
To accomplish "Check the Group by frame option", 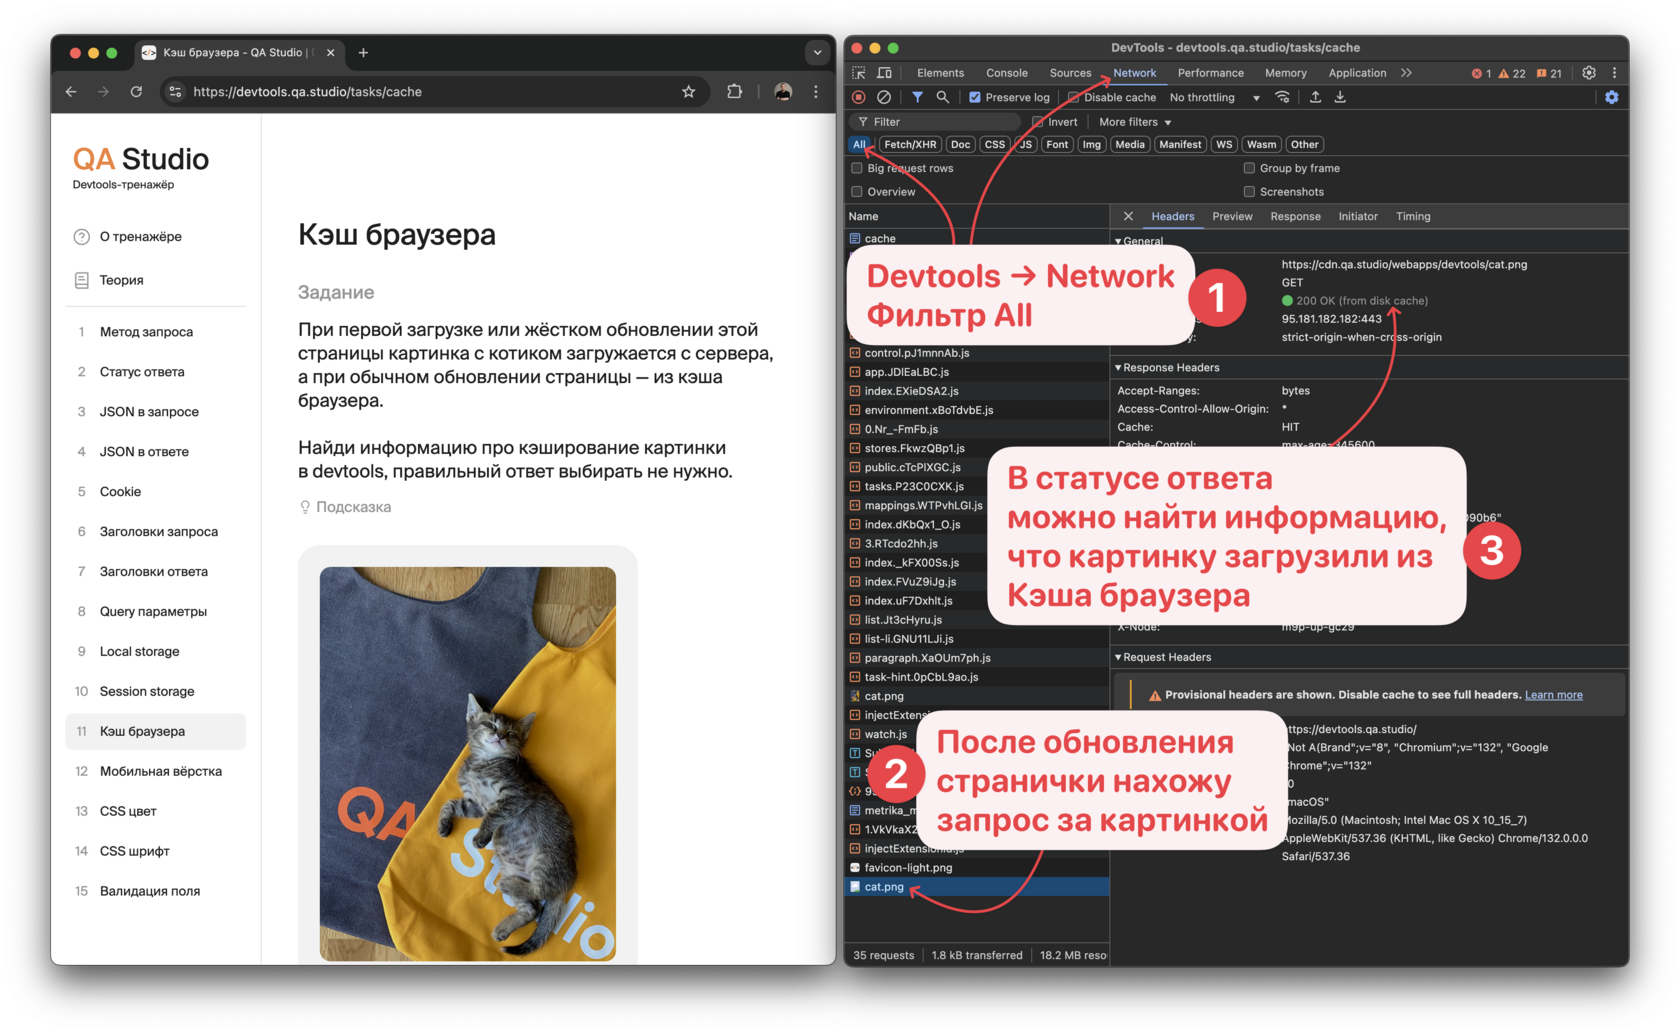I will pyautogui.click(x=1249, y=168).
